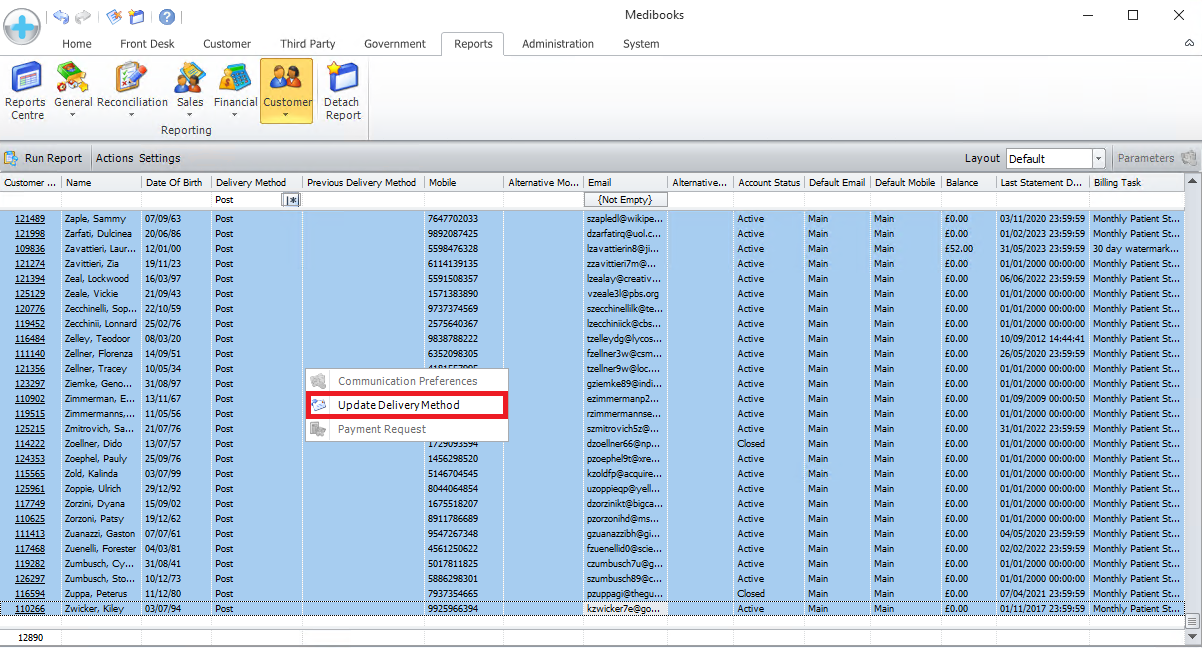Open the help question mark icon
The height and width of the screenshot is (648, 1202).
coord(167,17)
